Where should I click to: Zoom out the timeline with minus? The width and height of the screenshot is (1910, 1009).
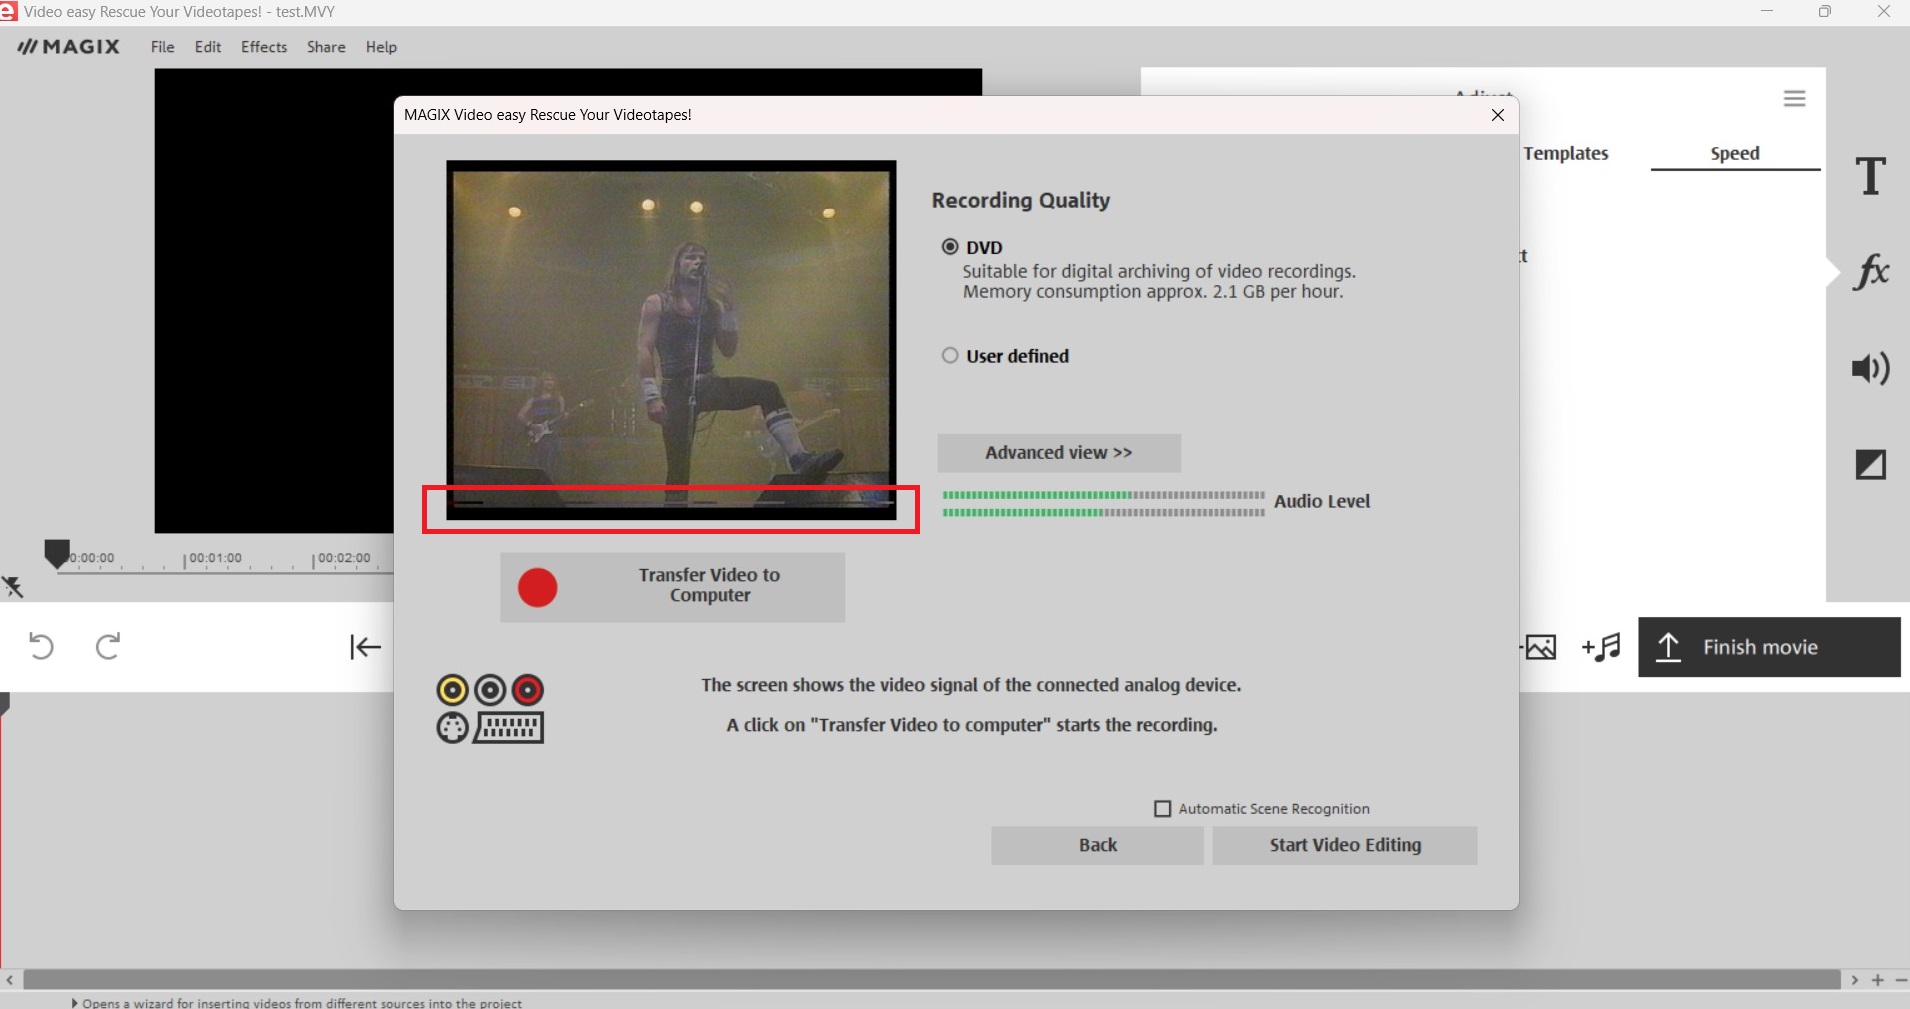1901,980
